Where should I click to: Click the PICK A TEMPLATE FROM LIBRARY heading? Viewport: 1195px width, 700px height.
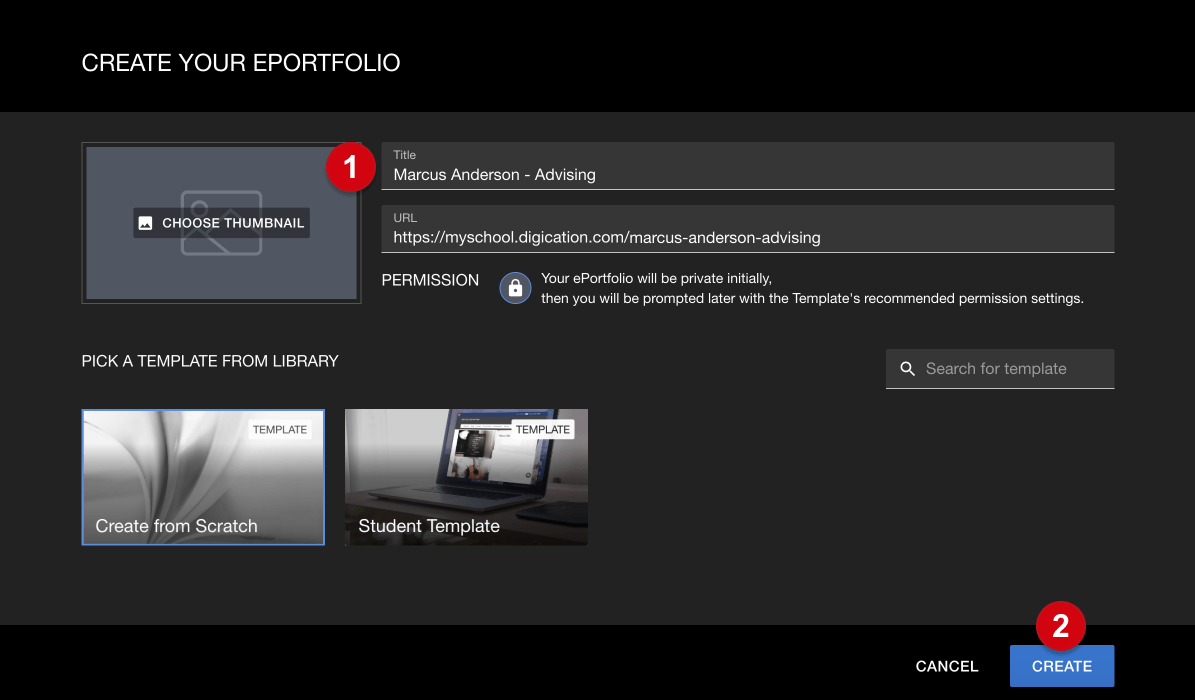(210, 361)
